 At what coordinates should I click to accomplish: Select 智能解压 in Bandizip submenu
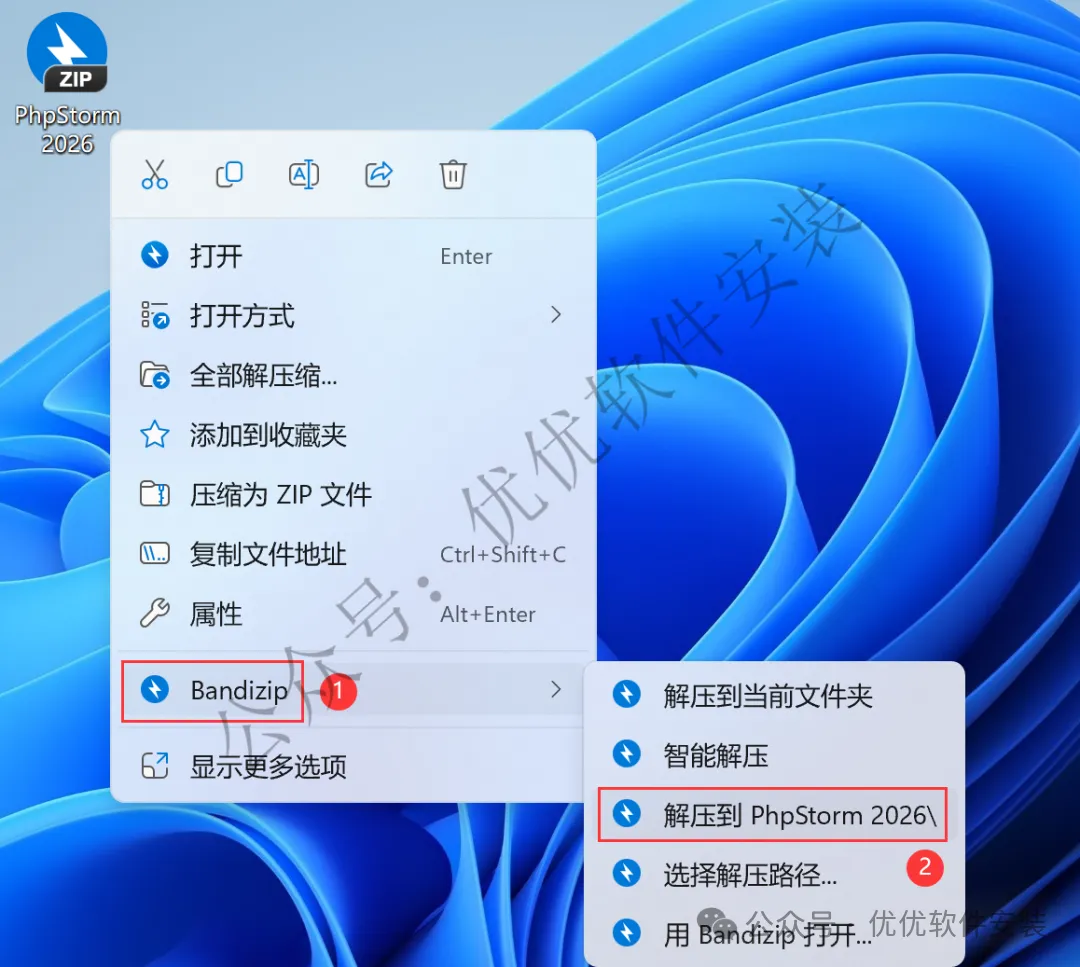[774, 755]
